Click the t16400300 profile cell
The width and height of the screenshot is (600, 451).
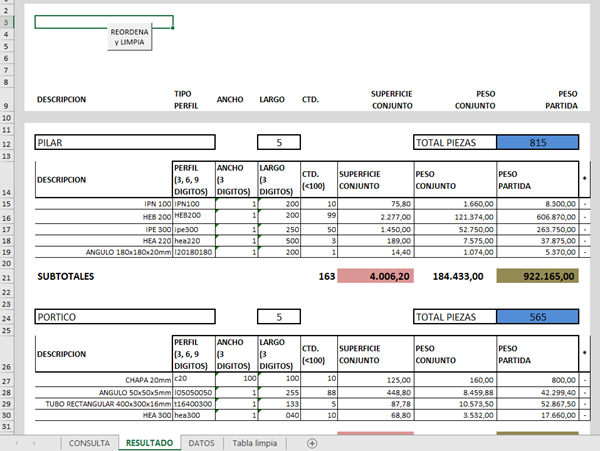pos(194,404)
